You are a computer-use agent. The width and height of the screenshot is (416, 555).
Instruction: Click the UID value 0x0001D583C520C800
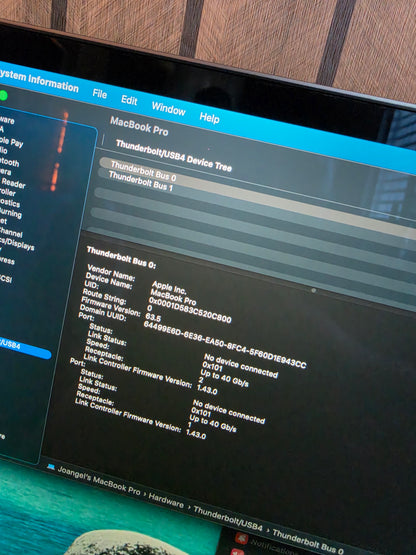click(189, 309)
